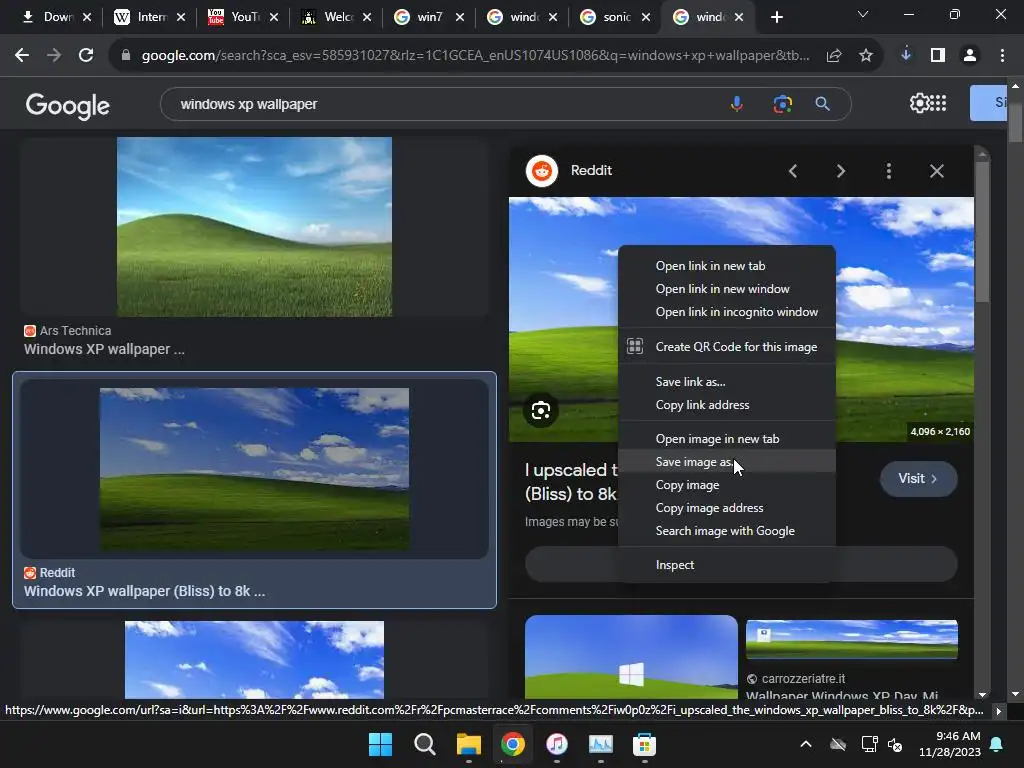The width and height of the screenshot is (1024, 768).
Task: Open the Chrome three-dot menu
Action: point(1002,56)
